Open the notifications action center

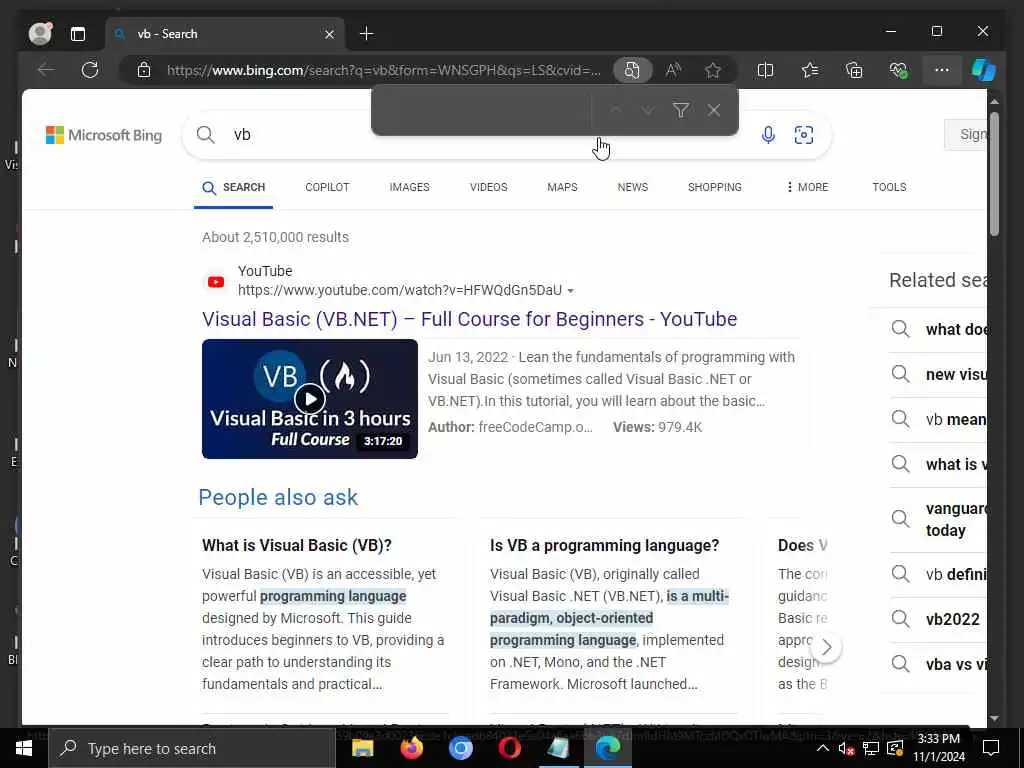(x=991, y=748)
